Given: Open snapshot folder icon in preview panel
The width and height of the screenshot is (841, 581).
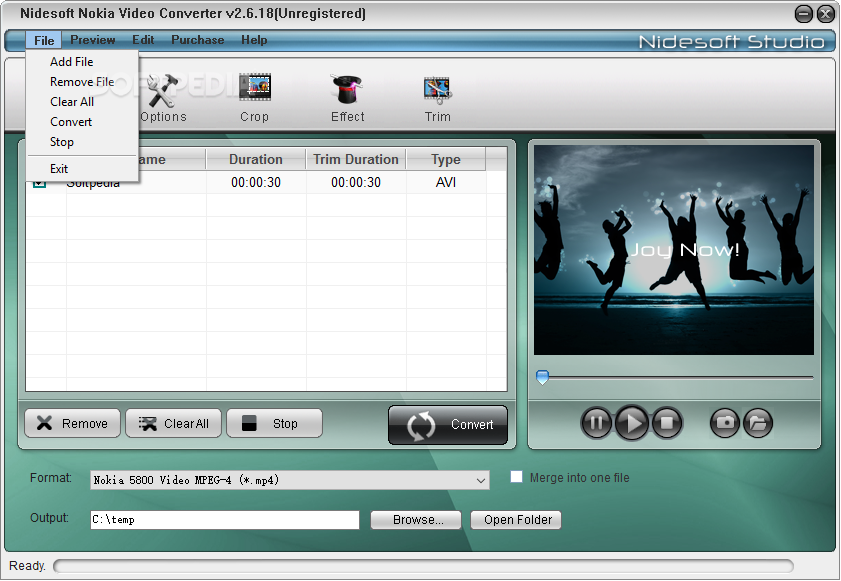Looking at the screenshot, I should point(758,423).
